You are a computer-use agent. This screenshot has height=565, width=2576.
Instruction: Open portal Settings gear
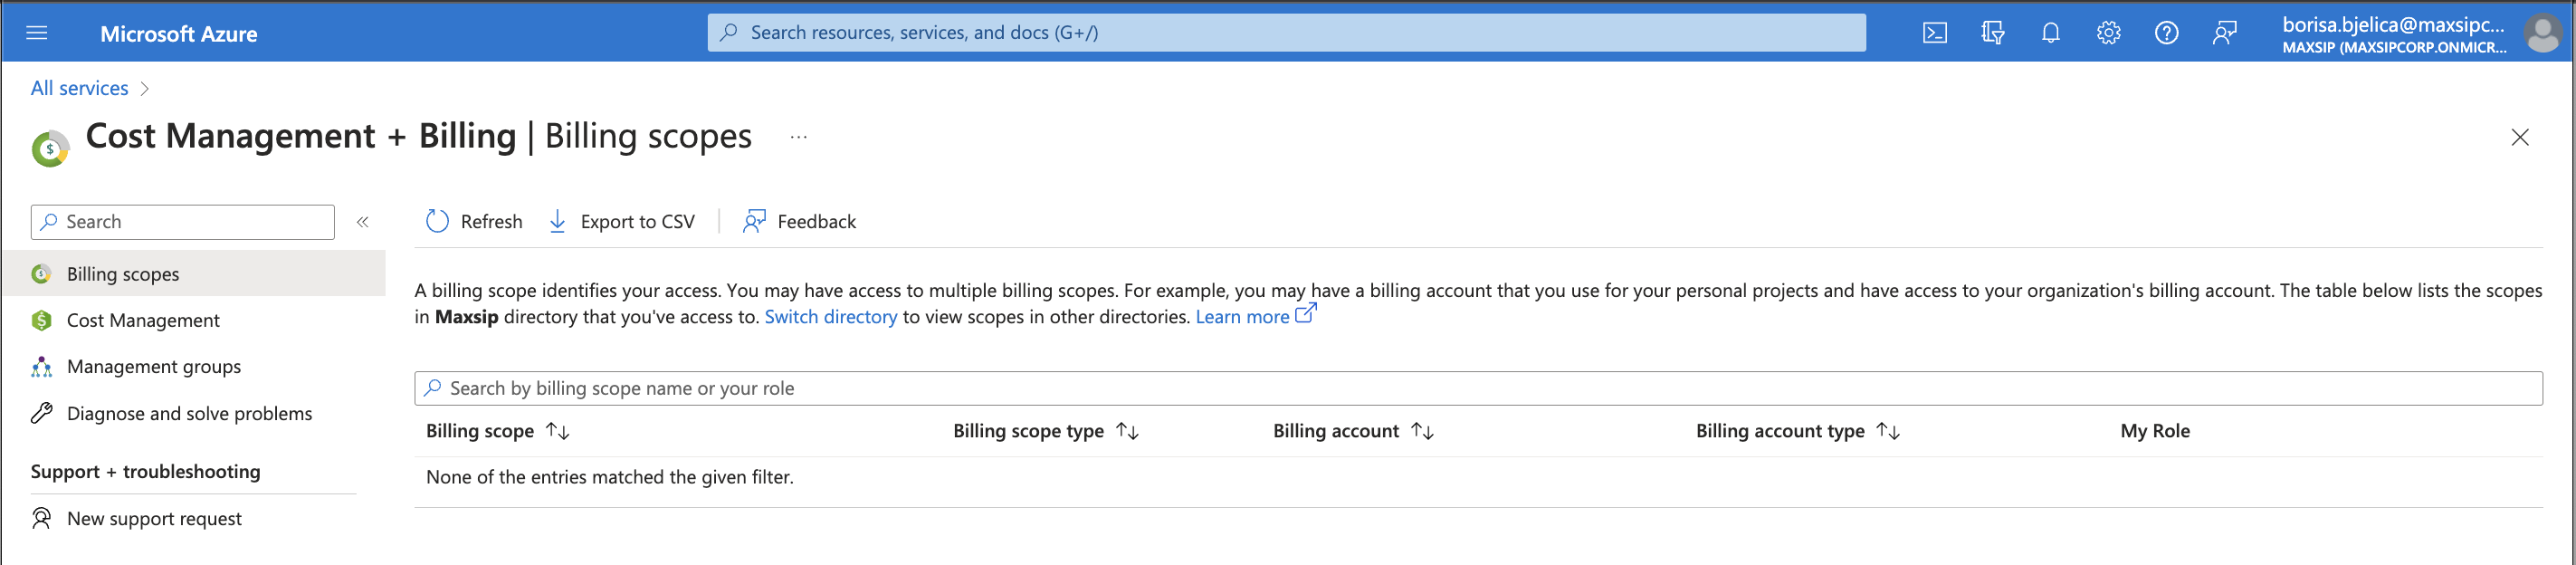(x=2108, y=33)
